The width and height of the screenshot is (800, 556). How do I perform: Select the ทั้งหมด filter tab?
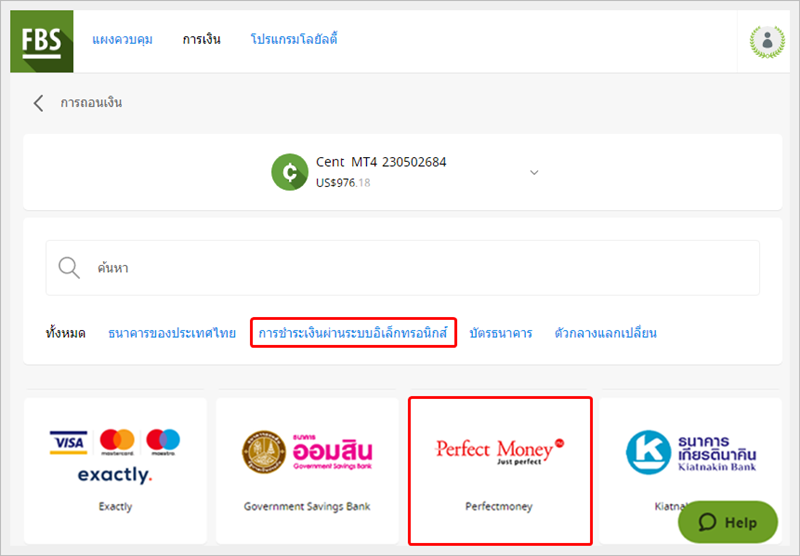(x=65, y=333)
